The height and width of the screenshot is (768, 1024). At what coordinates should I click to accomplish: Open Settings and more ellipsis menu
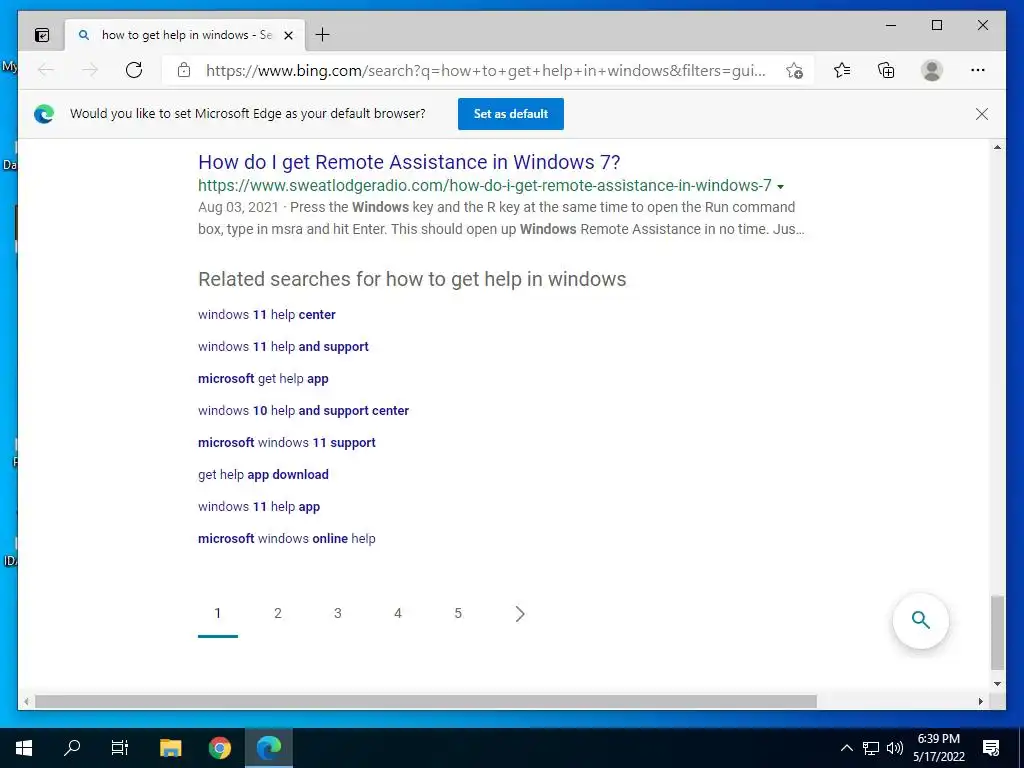click(978, 70)
